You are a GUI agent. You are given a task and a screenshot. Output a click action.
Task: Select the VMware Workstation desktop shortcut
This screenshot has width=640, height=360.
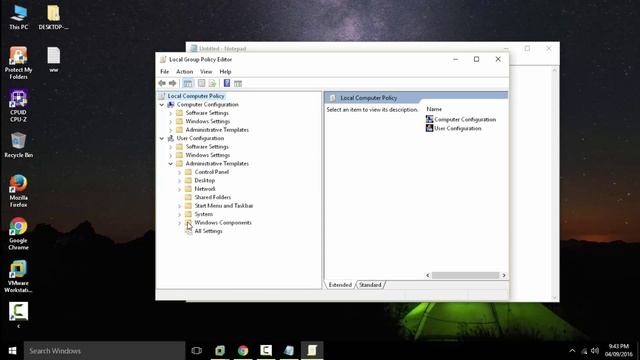click(x=18, y=277)
